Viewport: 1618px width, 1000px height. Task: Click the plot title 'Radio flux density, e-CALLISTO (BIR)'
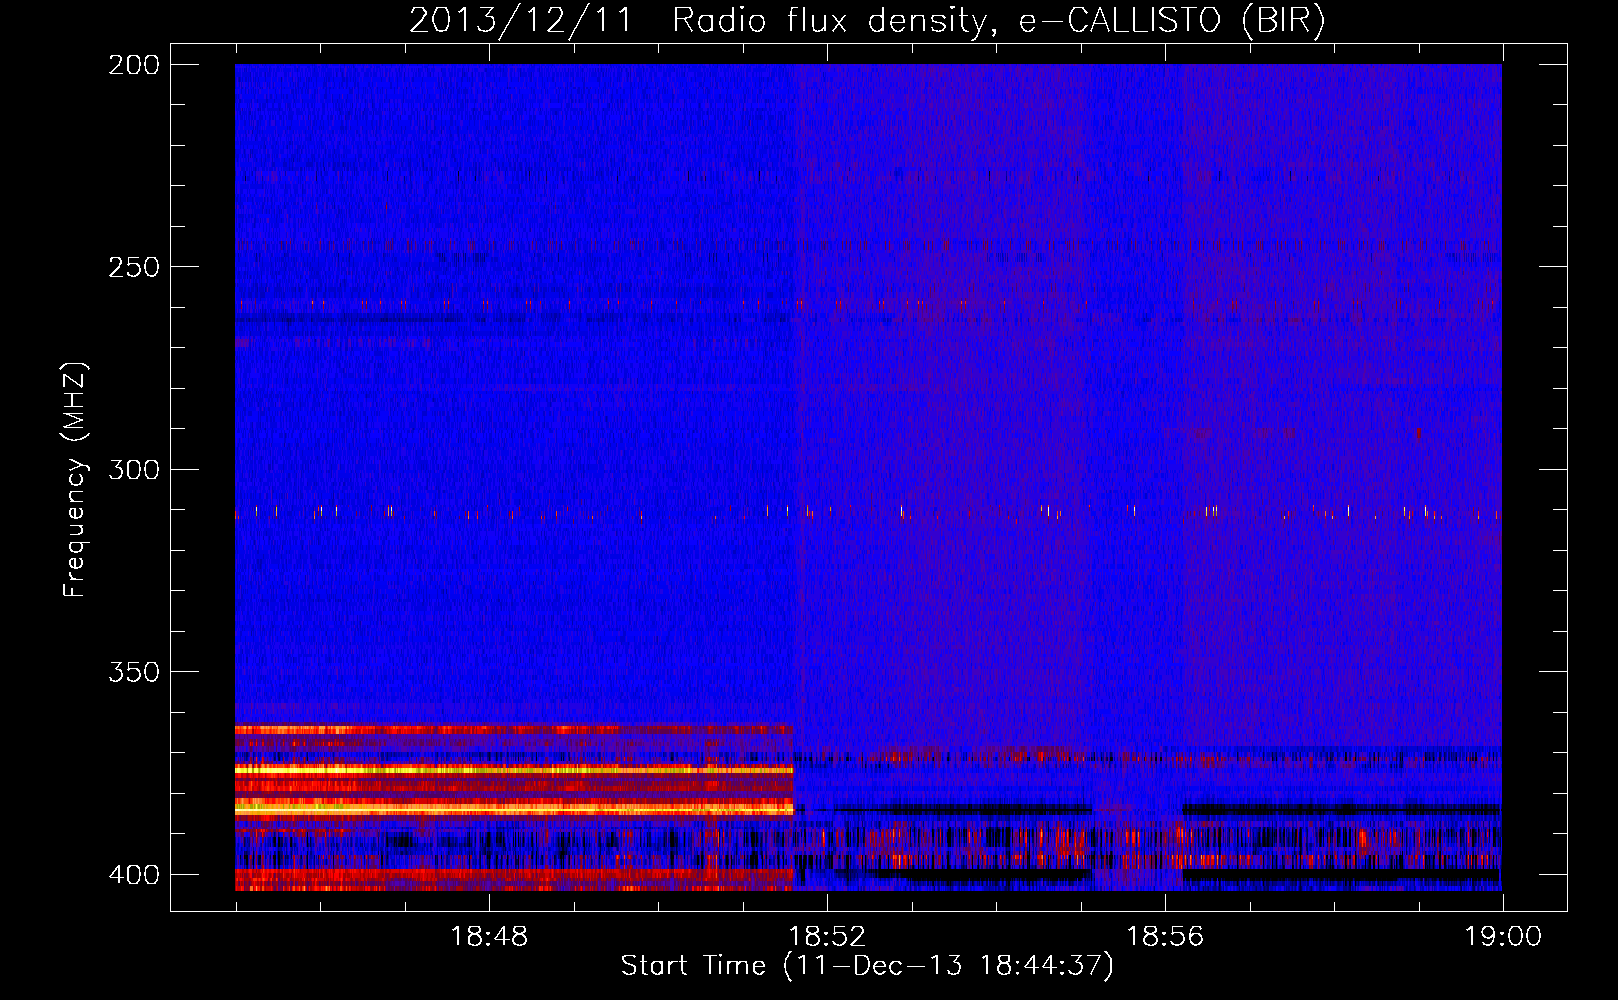coord(999,21)
